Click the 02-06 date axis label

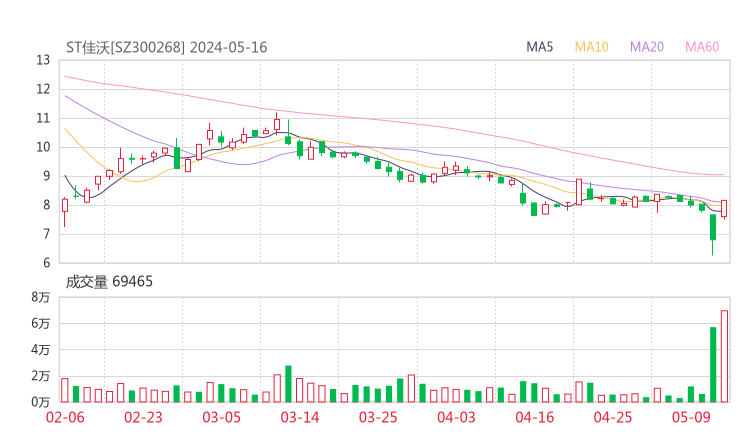[x=65, y=417]
